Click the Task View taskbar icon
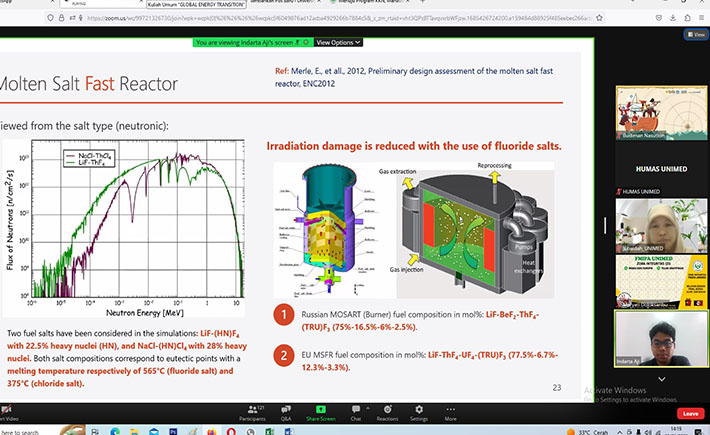The width and height of the screenshot is (710, 435). point(95,431)
